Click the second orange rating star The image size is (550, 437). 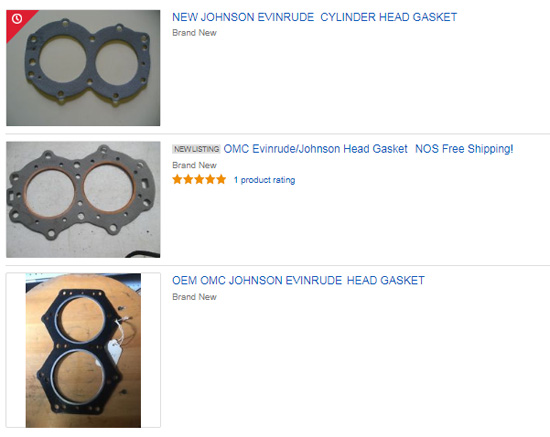point(188,180)
